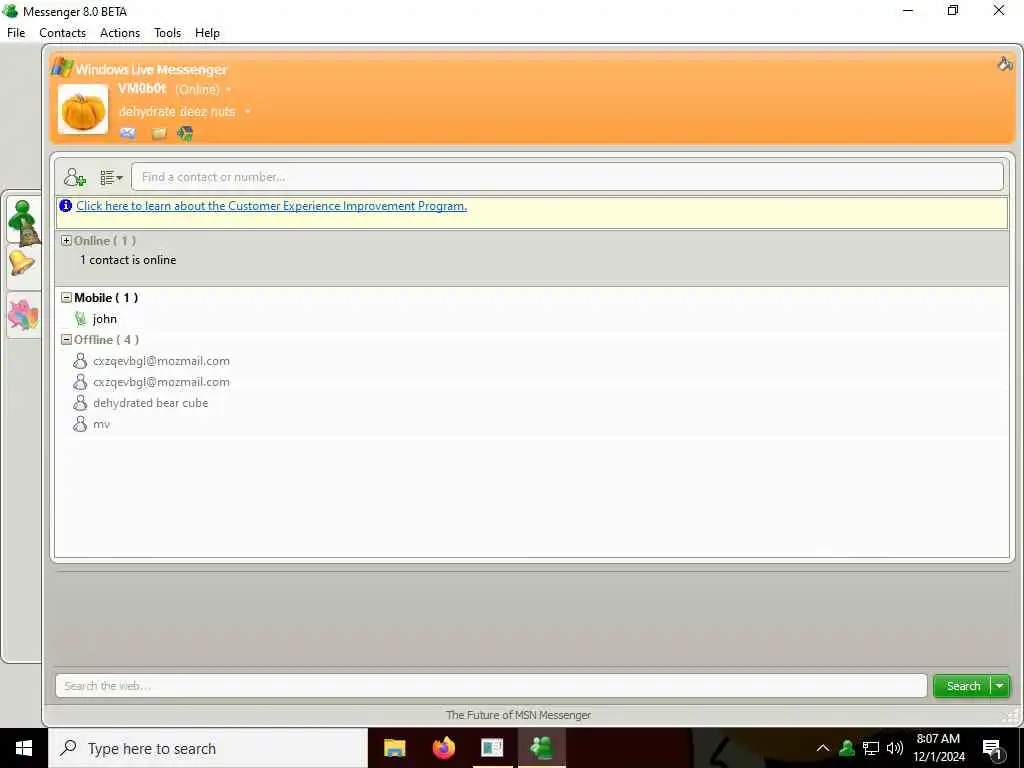1024x768 pixels.
Task: Open the email inbox envelope icon
Action: 128,133
